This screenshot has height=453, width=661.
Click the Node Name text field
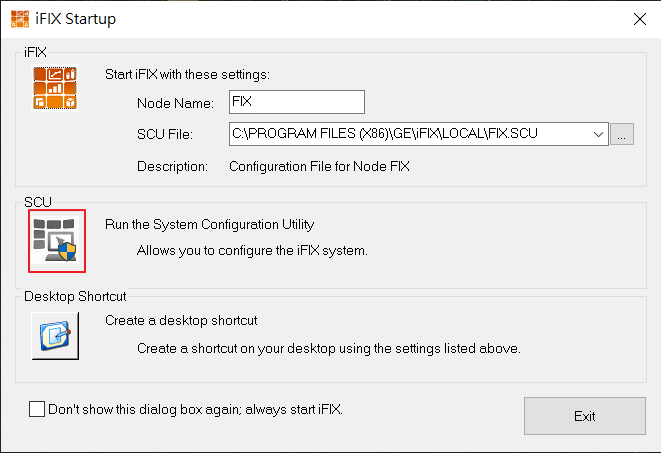pos(296,102)
